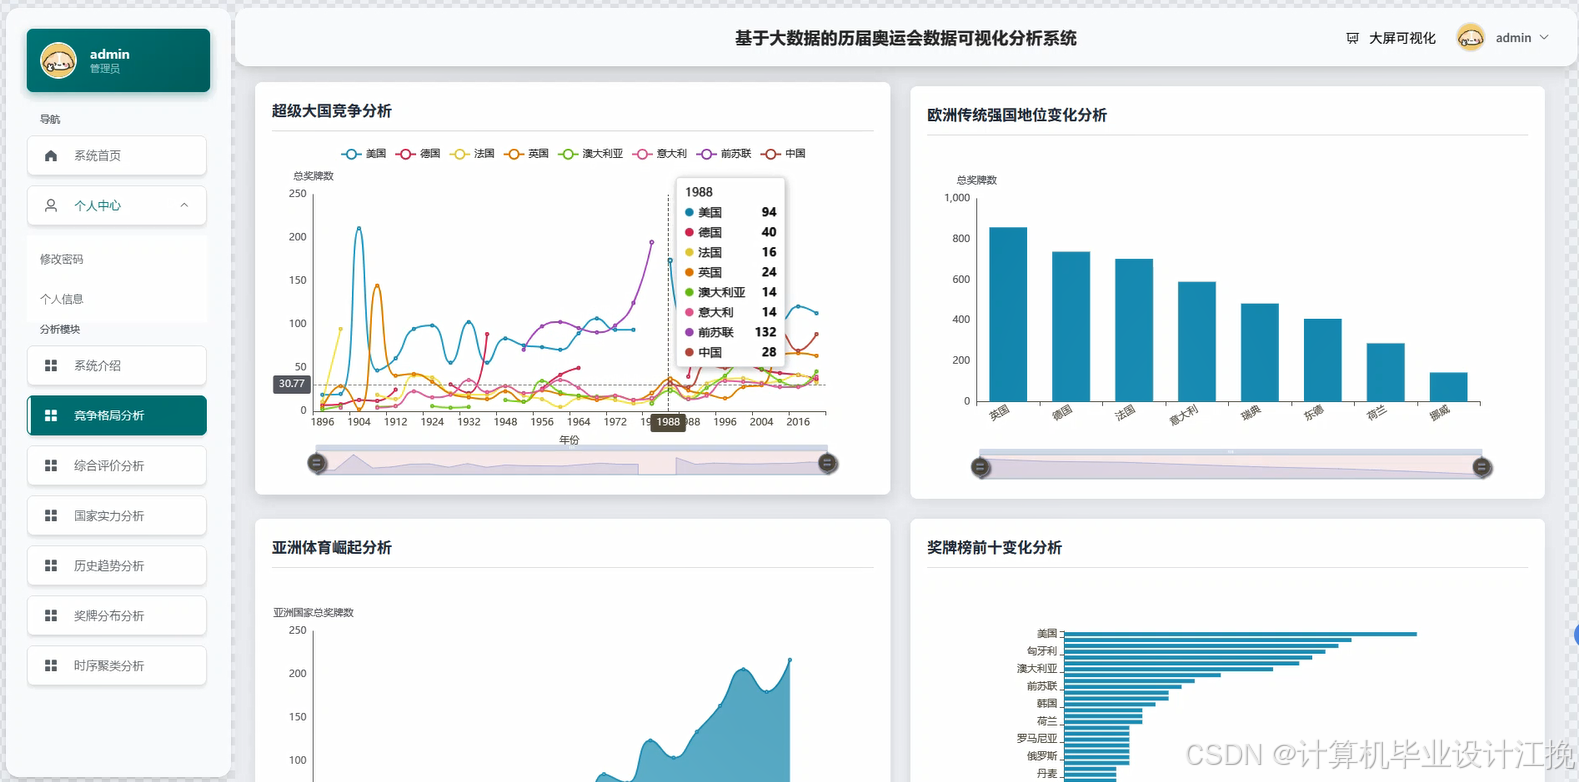Click the 1988 axis pointer label

click(x=668, y=422)
